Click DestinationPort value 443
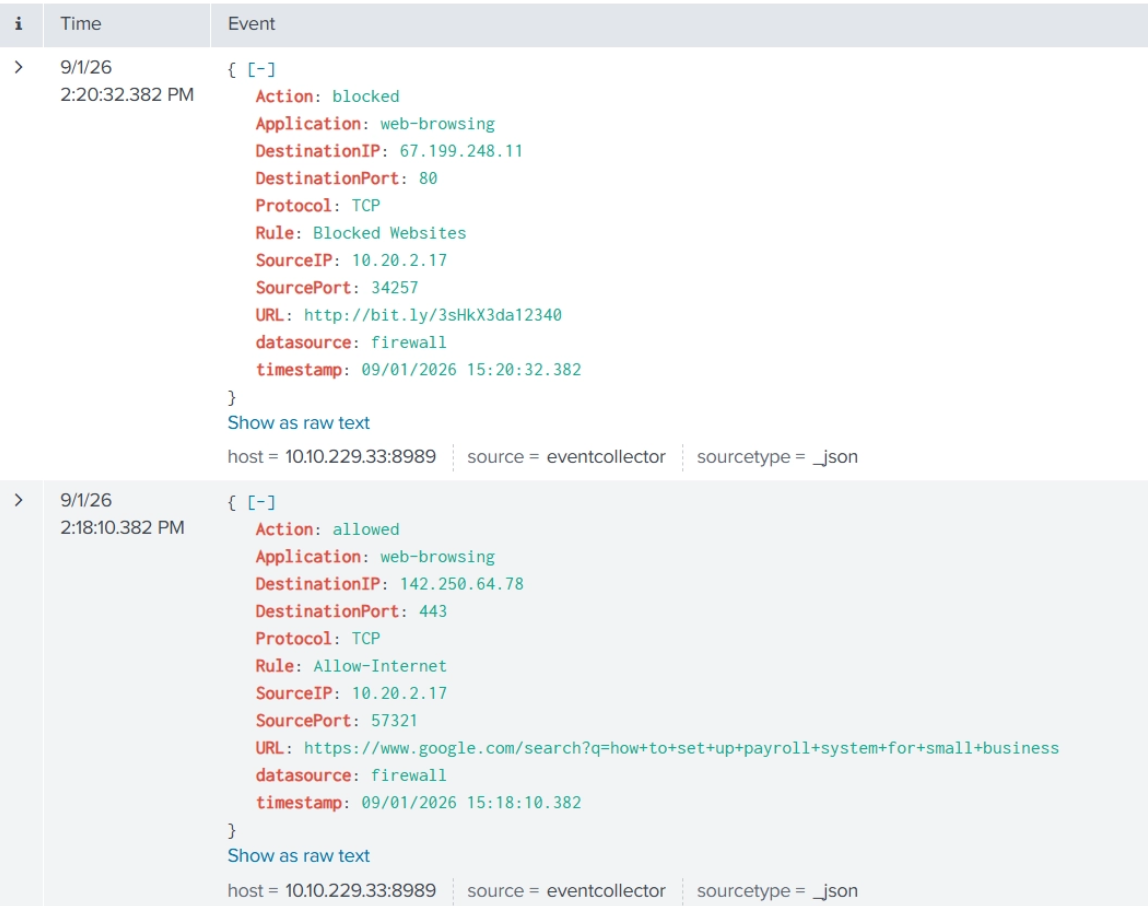This screenshot has width=1148, height=906. click(x=433, y=612)
